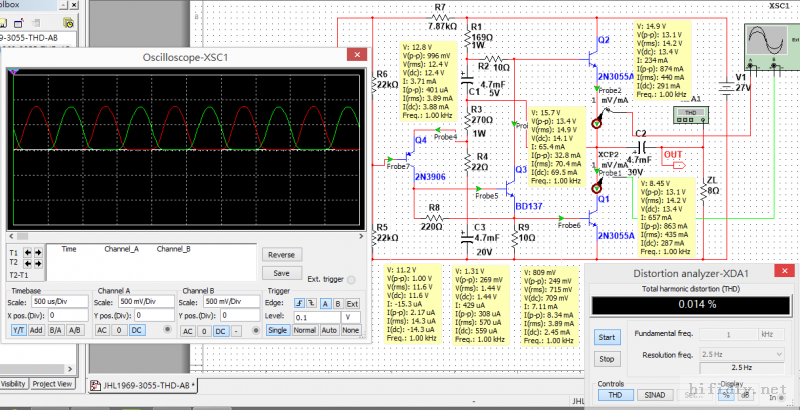The height and width of the screenshot is (410, 800).
Task: Set Channel A coupling to AC
Action: point(101,329)
